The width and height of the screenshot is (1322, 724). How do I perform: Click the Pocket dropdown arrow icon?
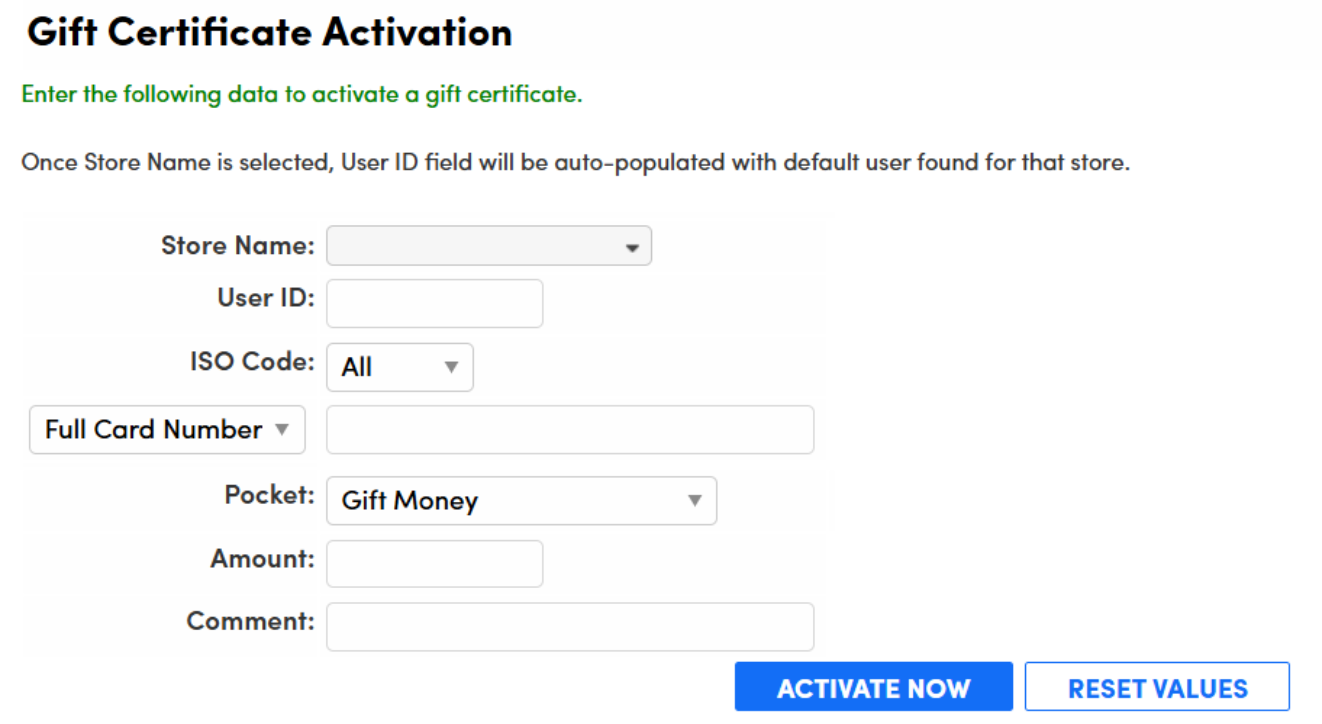694,501
